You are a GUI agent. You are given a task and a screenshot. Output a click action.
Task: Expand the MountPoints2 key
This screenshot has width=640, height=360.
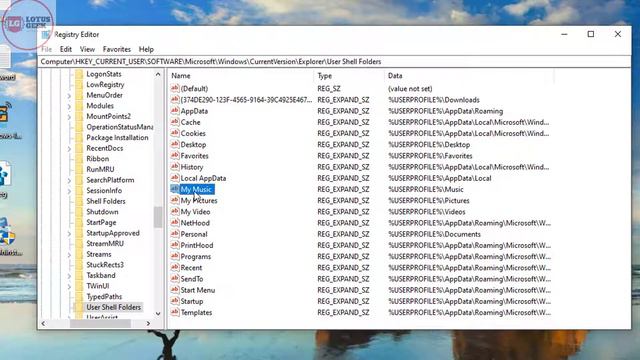69,117
